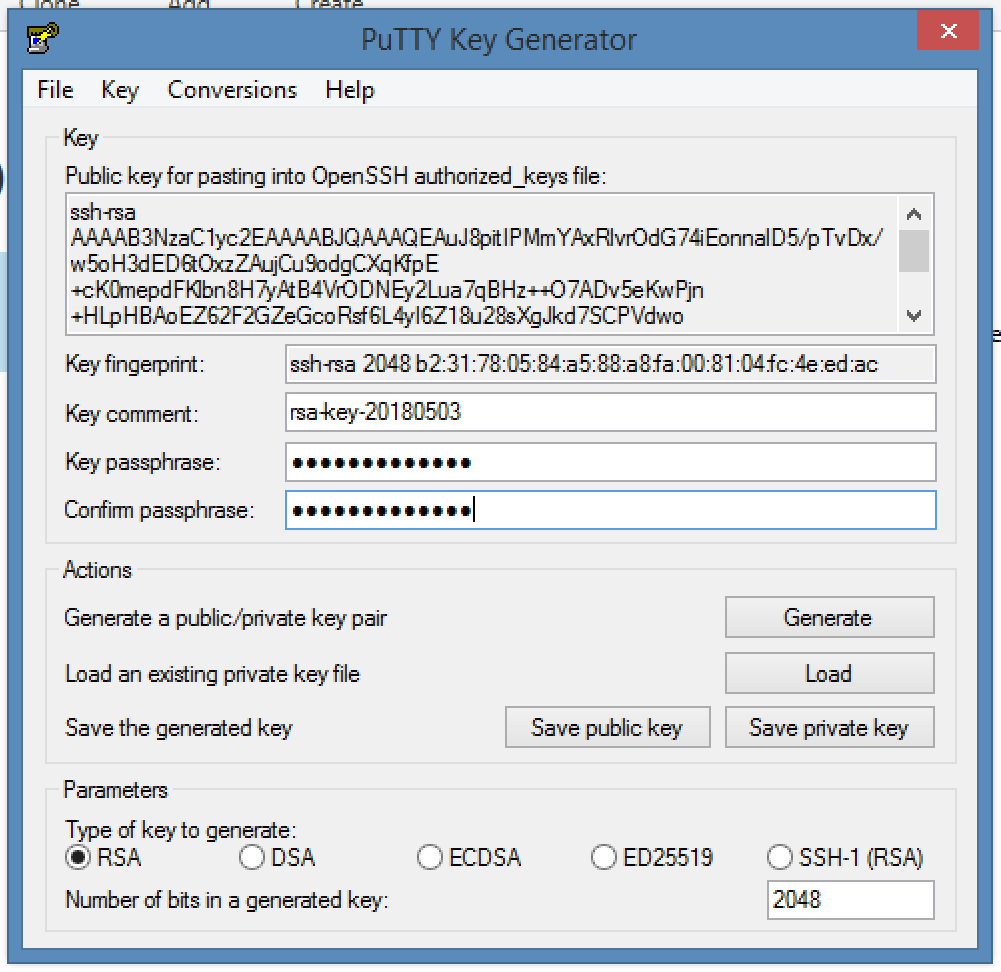Click the Generate button
The width and height of the screenshot is (1001, 972).
[x=829, y=617]
